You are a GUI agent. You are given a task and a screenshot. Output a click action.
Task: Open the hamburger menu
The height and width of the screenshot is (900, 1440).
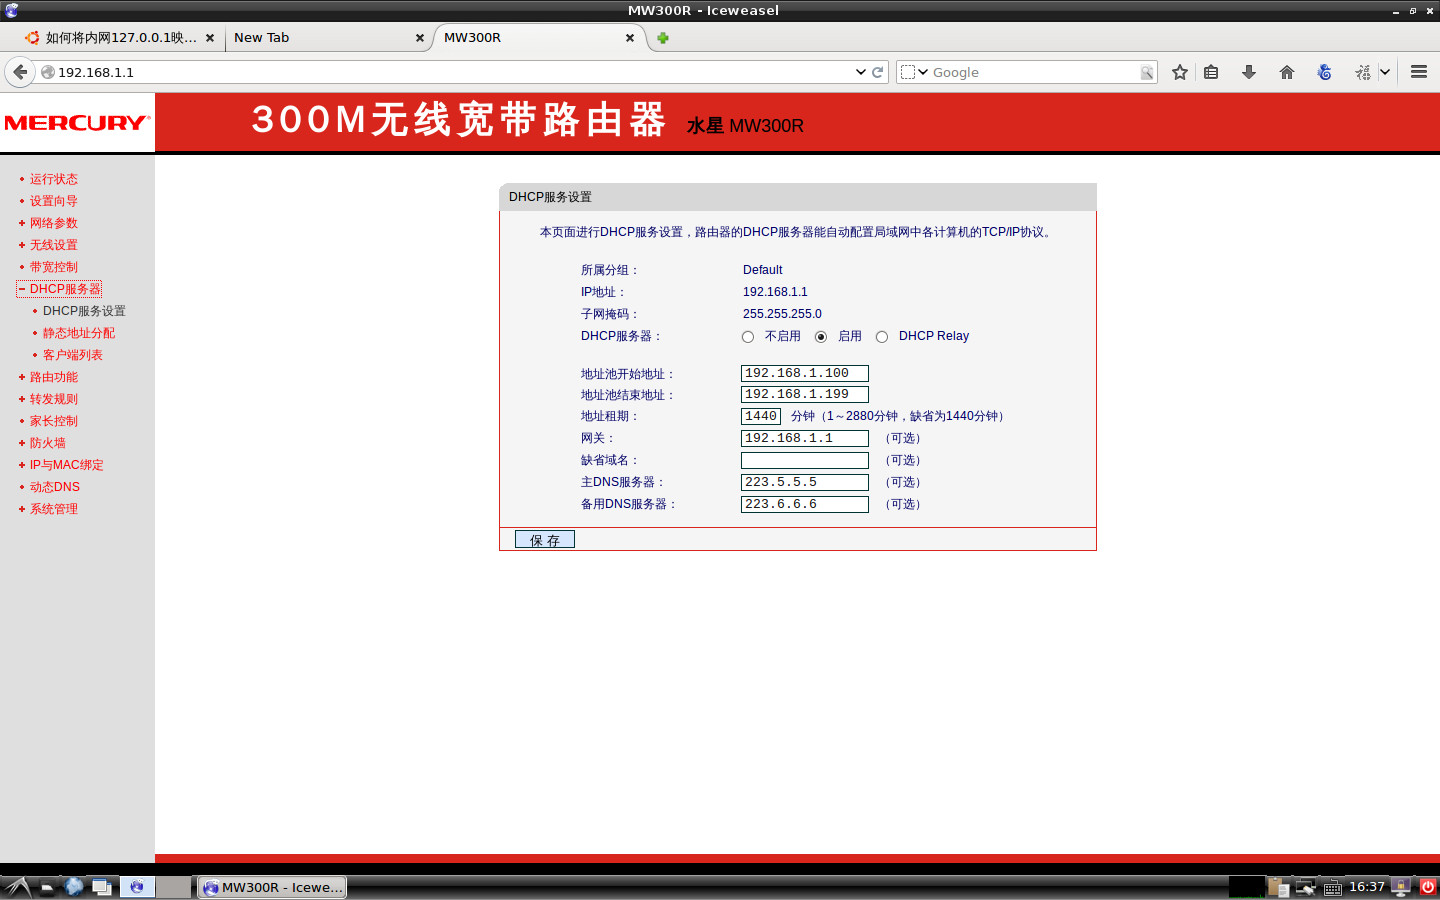click(x=1418, y=72)
